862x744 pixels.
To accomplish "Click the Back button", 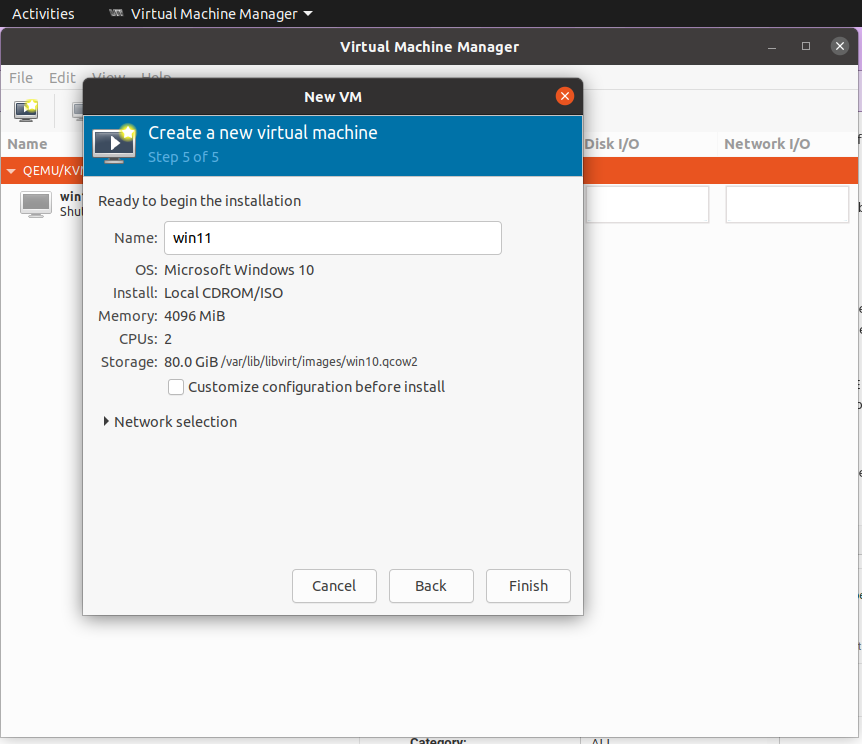I will [x=431, y=586].
